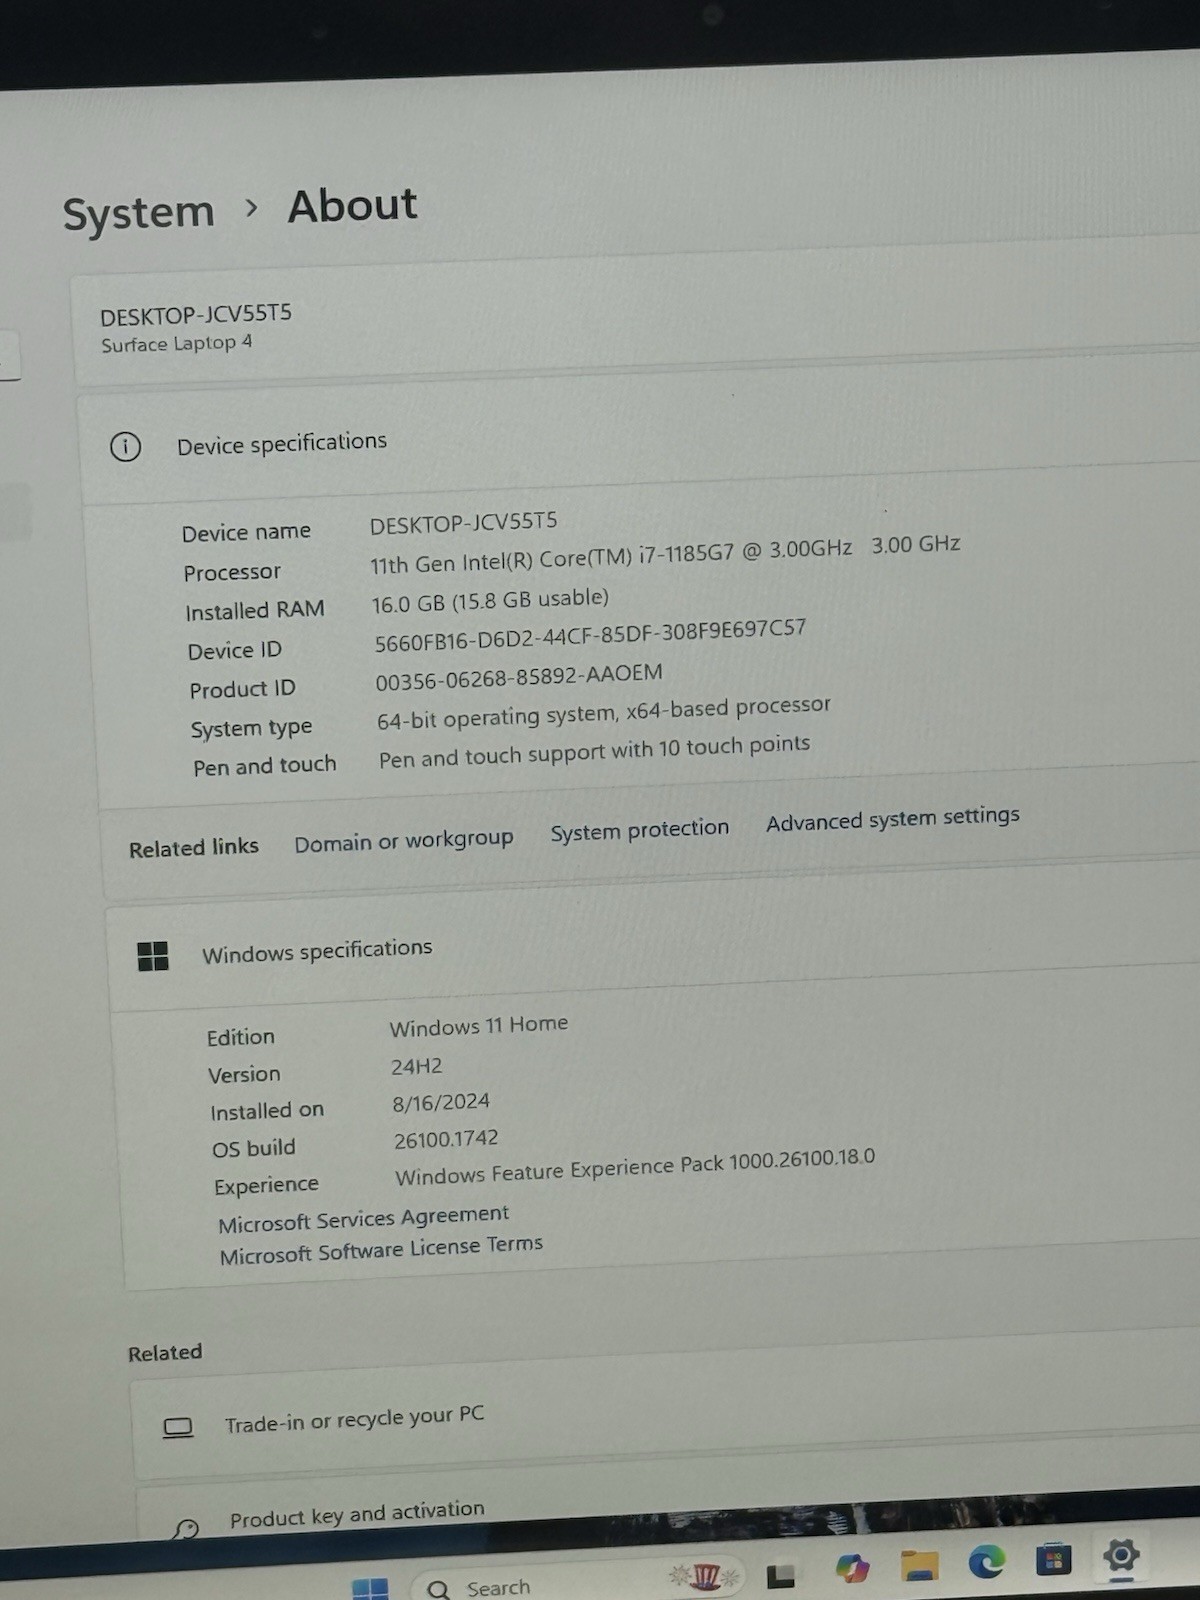The width and height of the screenshot is (1200, 1600).
Task: Open Advanced system settings link
Action: (893, 818)
